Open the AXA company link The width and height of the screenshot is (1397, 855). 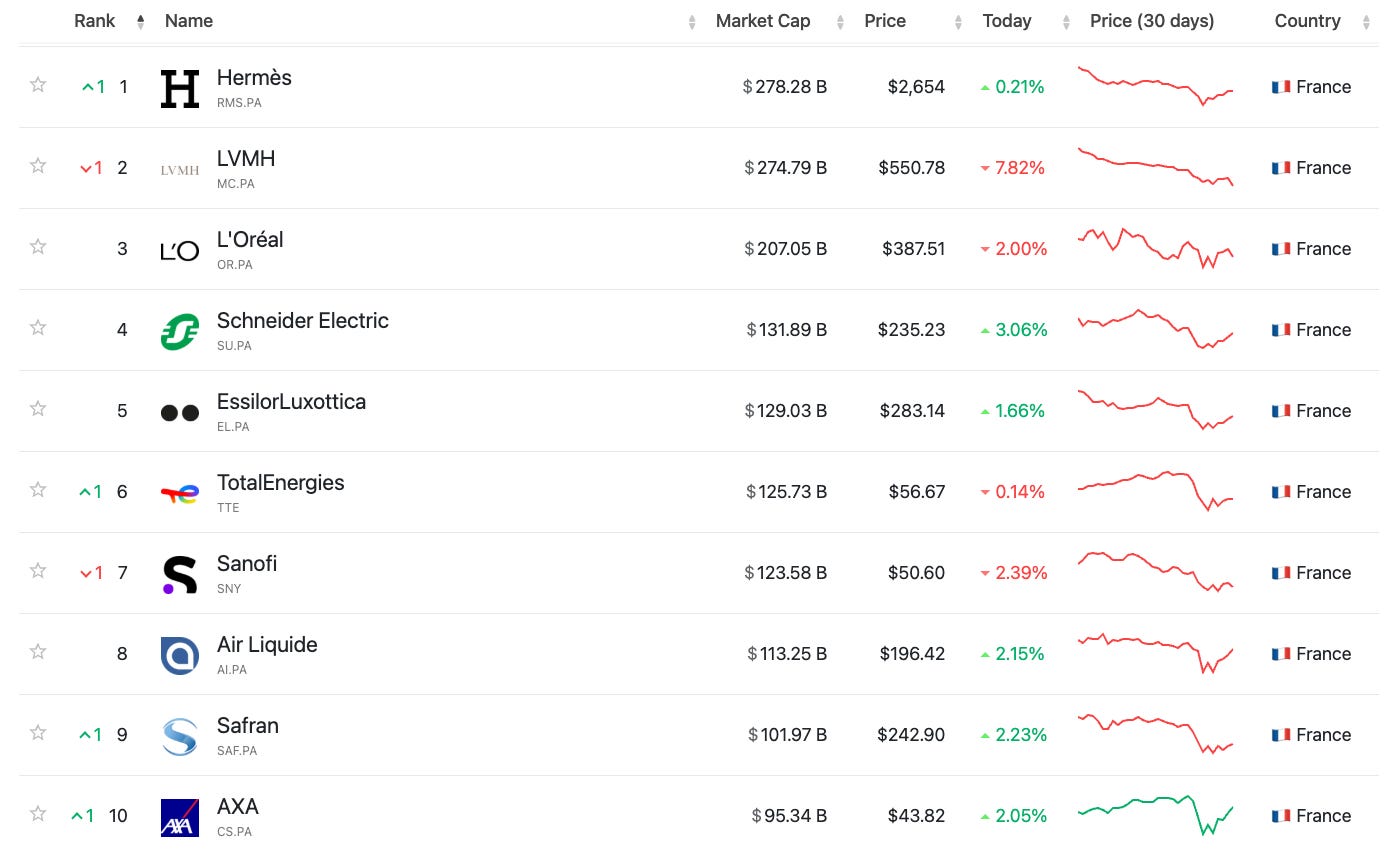[x=238, y=807]
